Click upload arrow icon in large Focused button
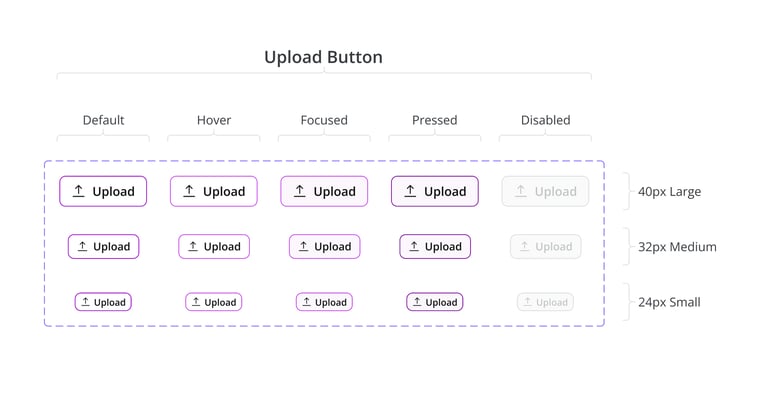 300,191
